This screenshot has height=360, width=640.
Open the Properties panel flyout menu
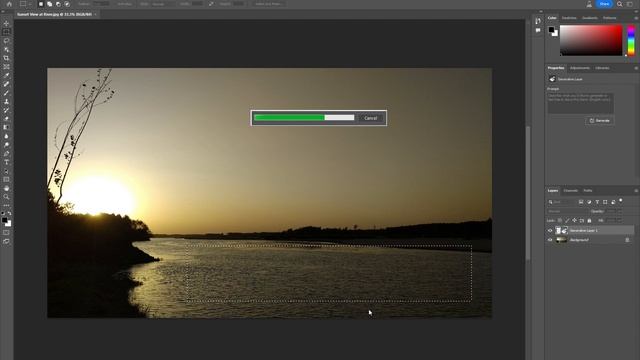[636, 68]
